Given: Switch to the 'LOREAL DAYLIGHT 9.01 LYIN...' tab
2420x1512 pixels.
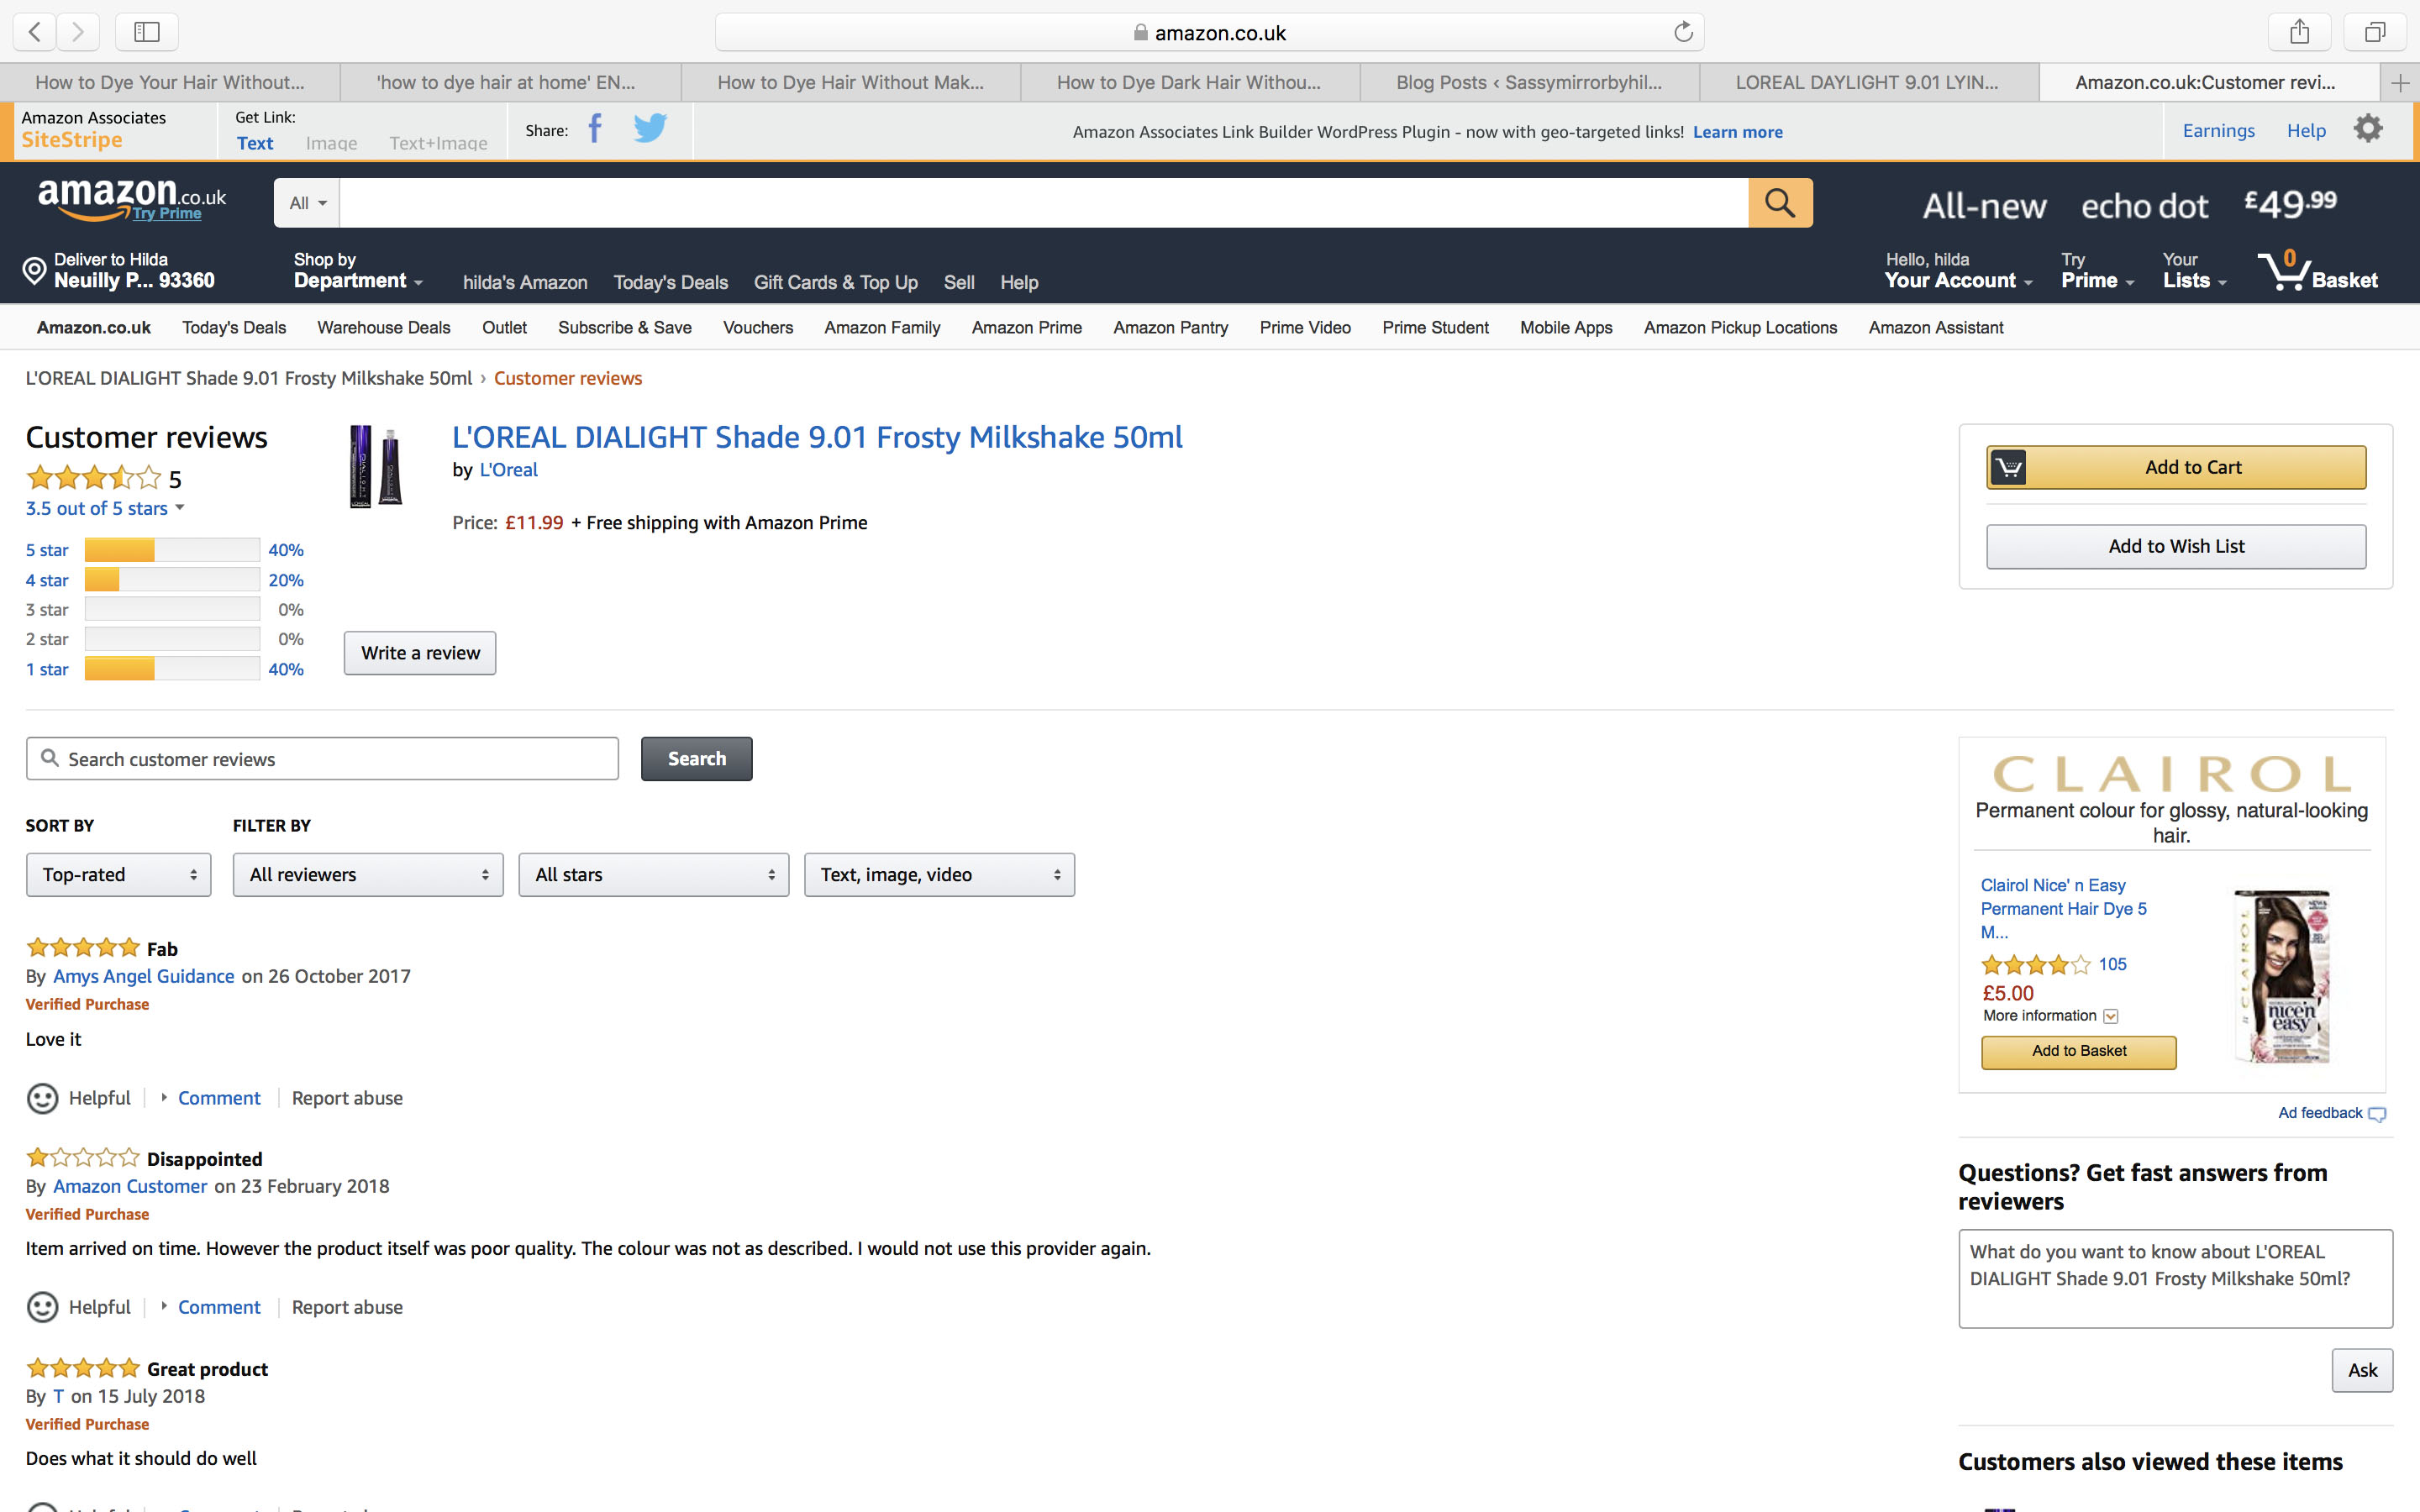Looking at the screenshot, I should tap(1868, 82).
